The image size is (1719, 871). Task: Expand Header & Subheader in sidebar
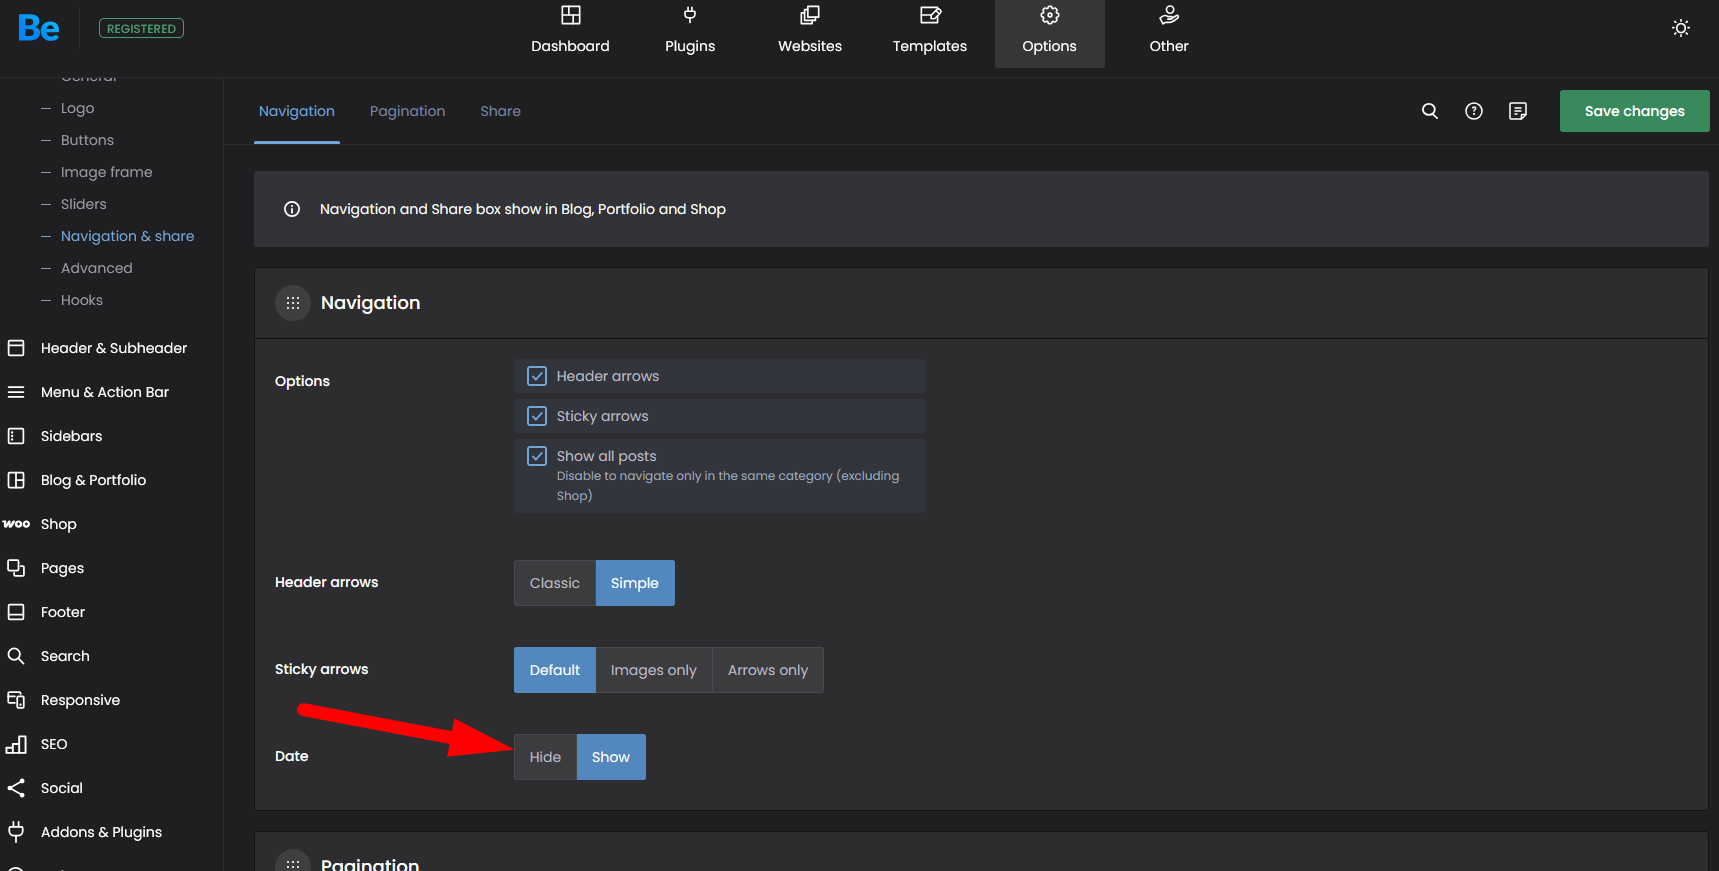pos(113,348)
